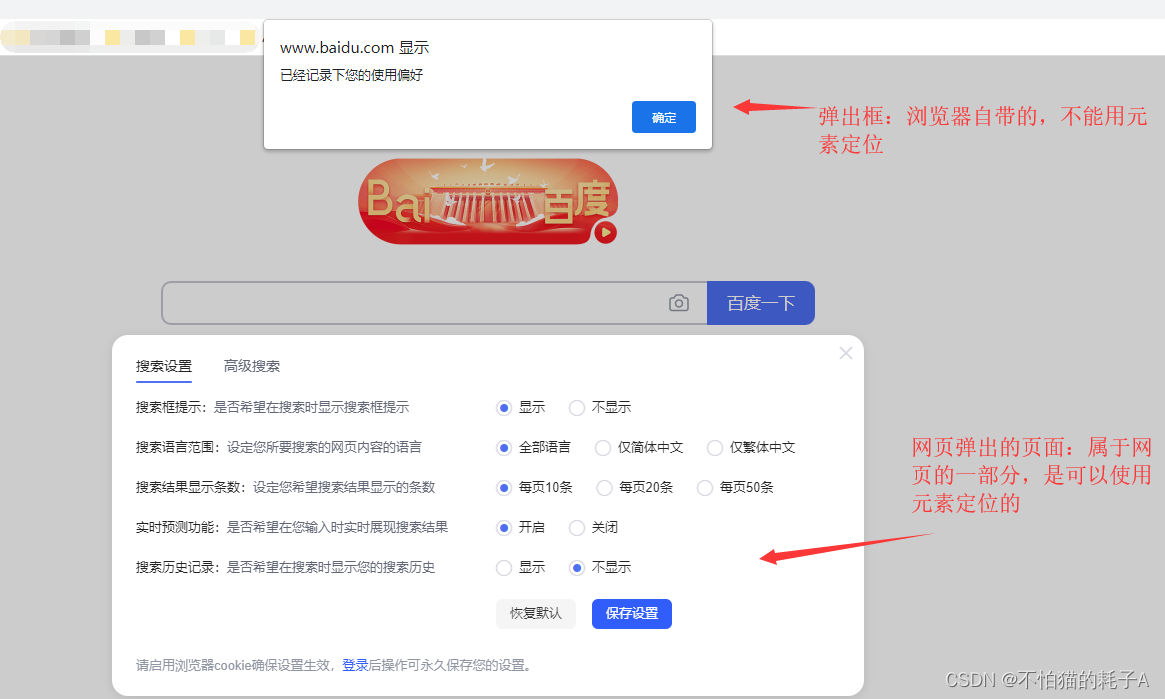Image resolution: width=1165 pixels, height=699 pixels.
Task: Open the 登录 link in the cookie notice
Action: click(x=355, y=666)
